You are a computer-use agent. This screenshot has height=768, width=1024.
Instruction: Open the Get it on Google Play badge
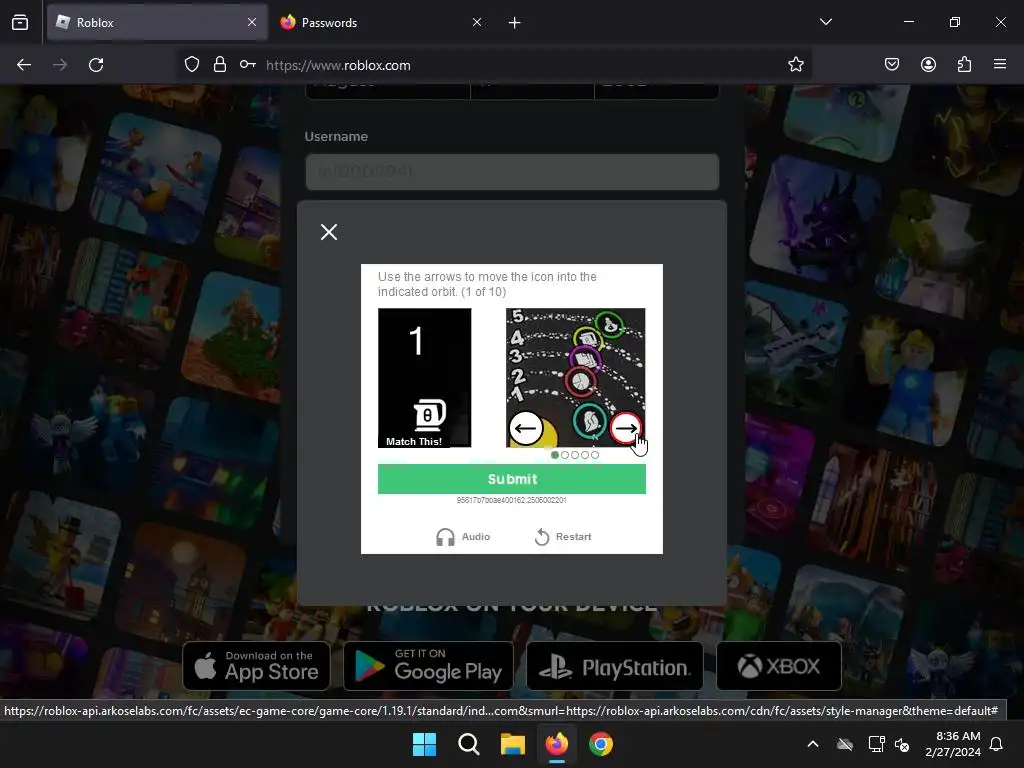[x=428, y=666]
